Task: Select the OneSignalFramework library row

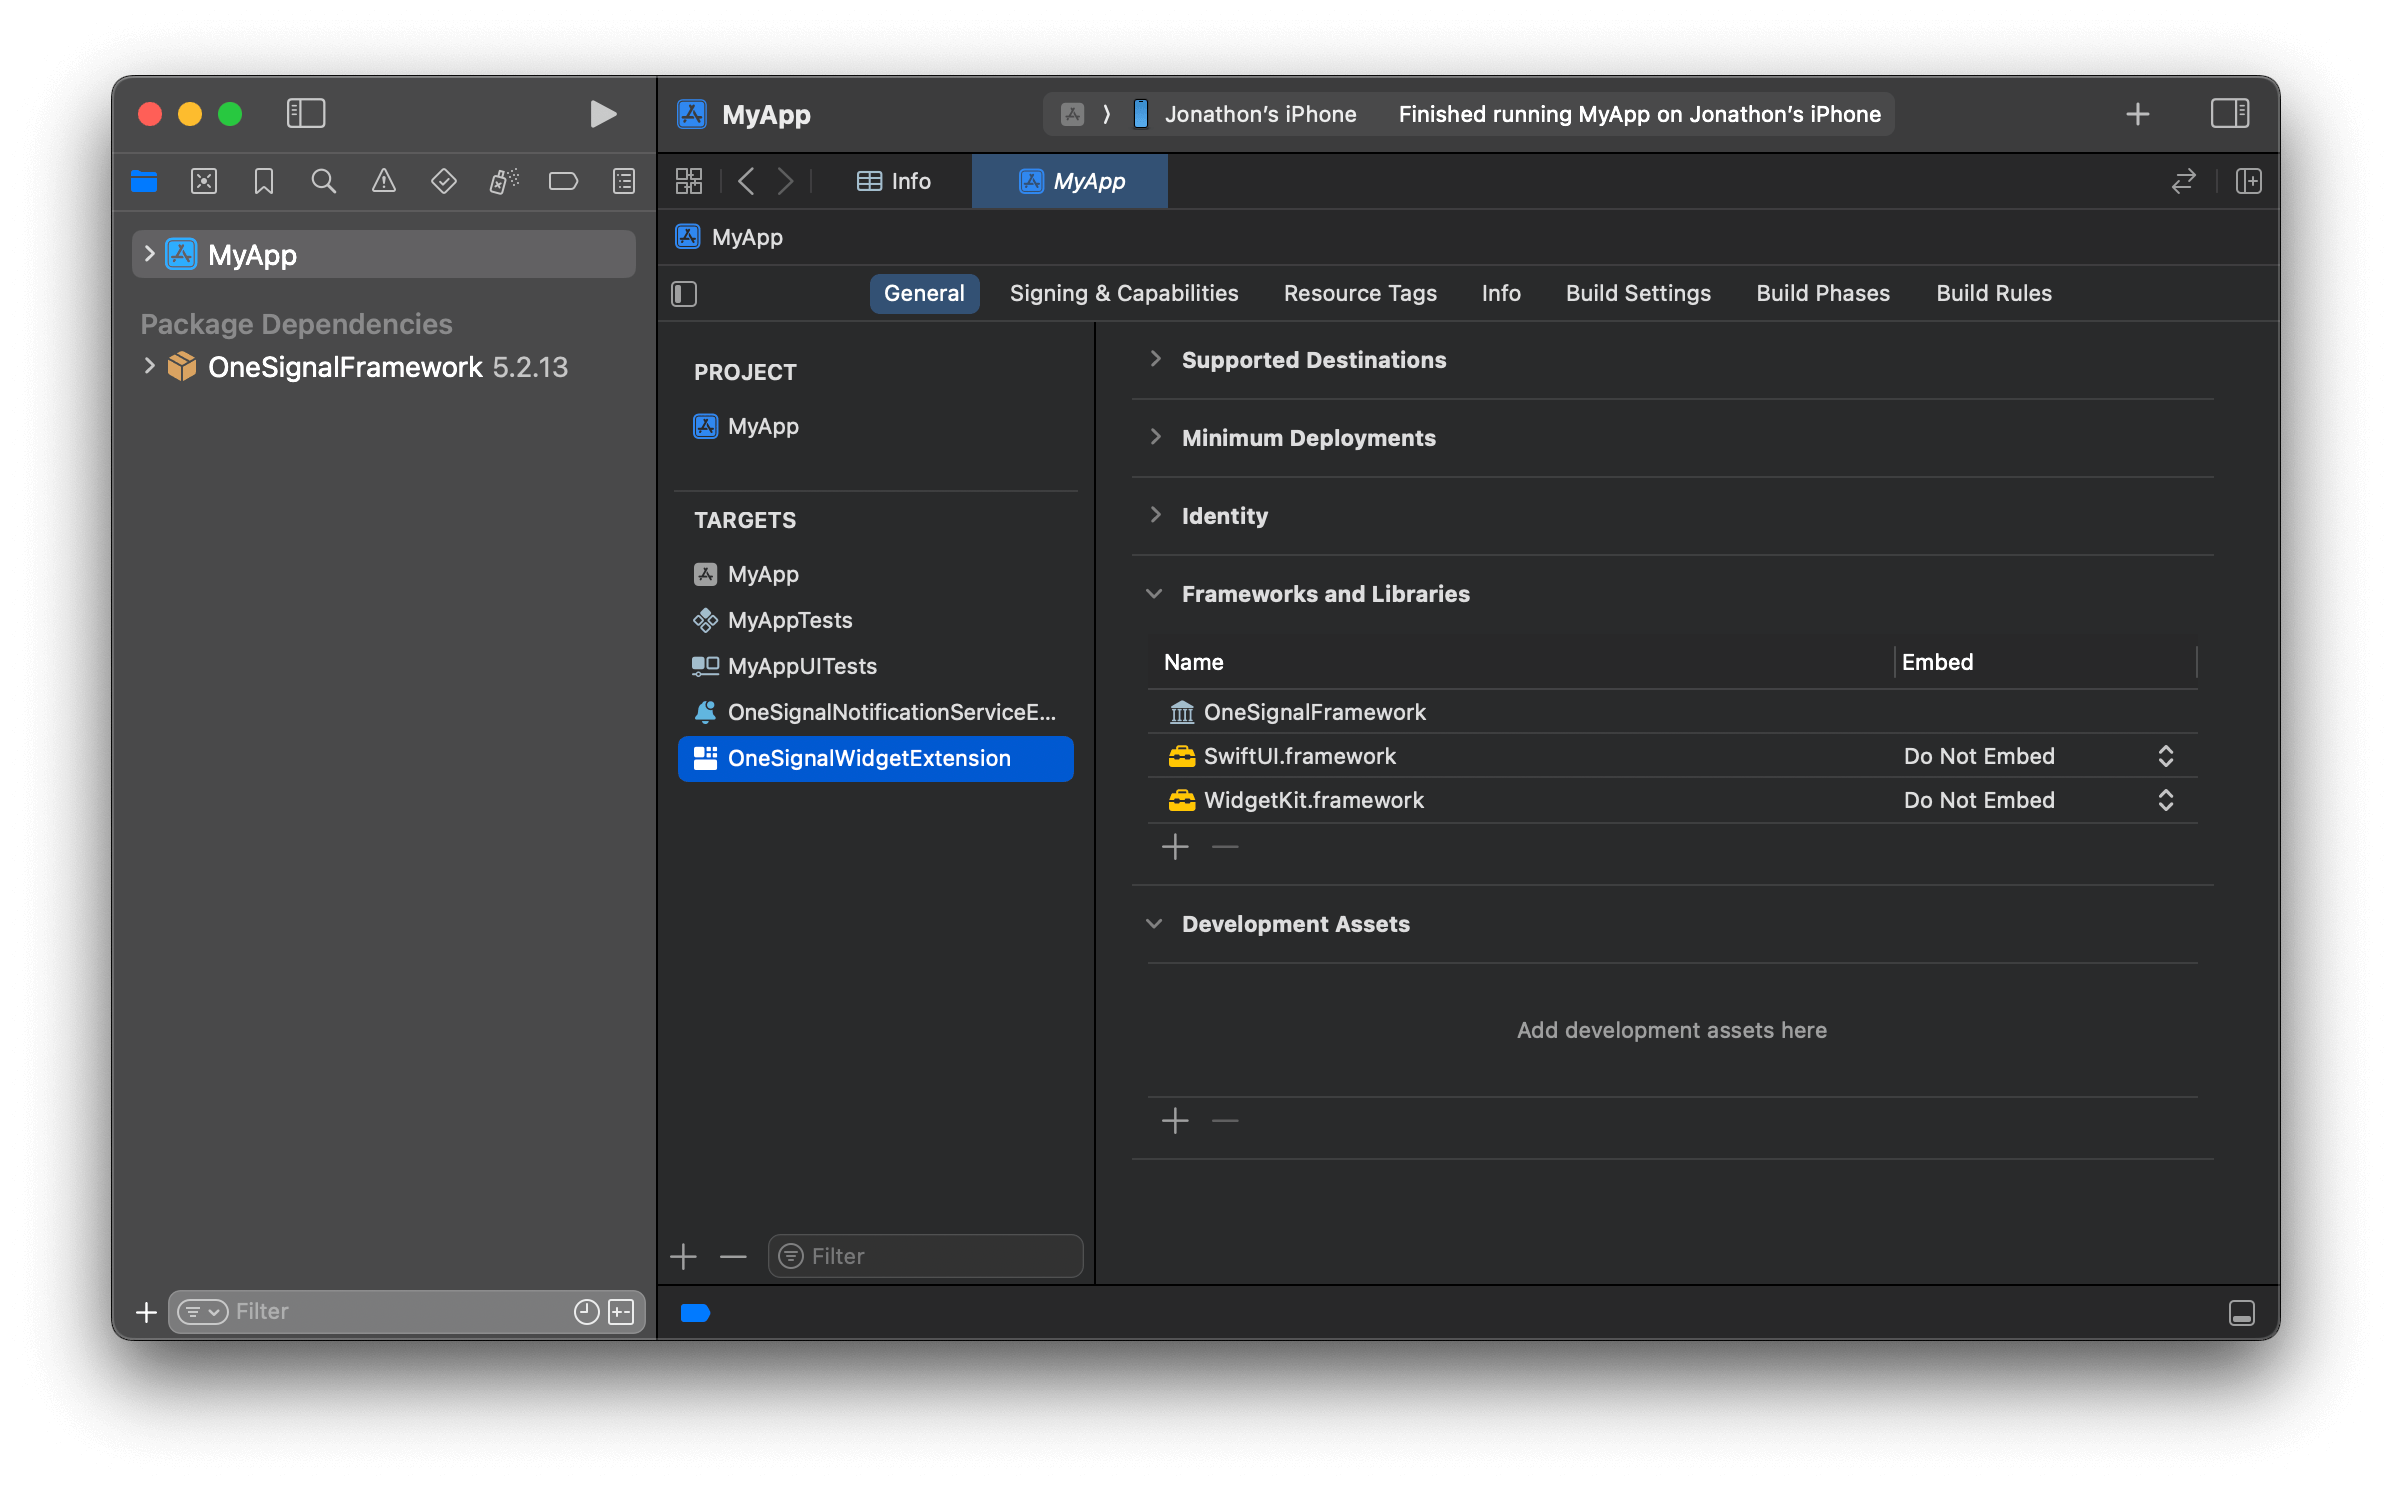Action: tap(1672, 712)
